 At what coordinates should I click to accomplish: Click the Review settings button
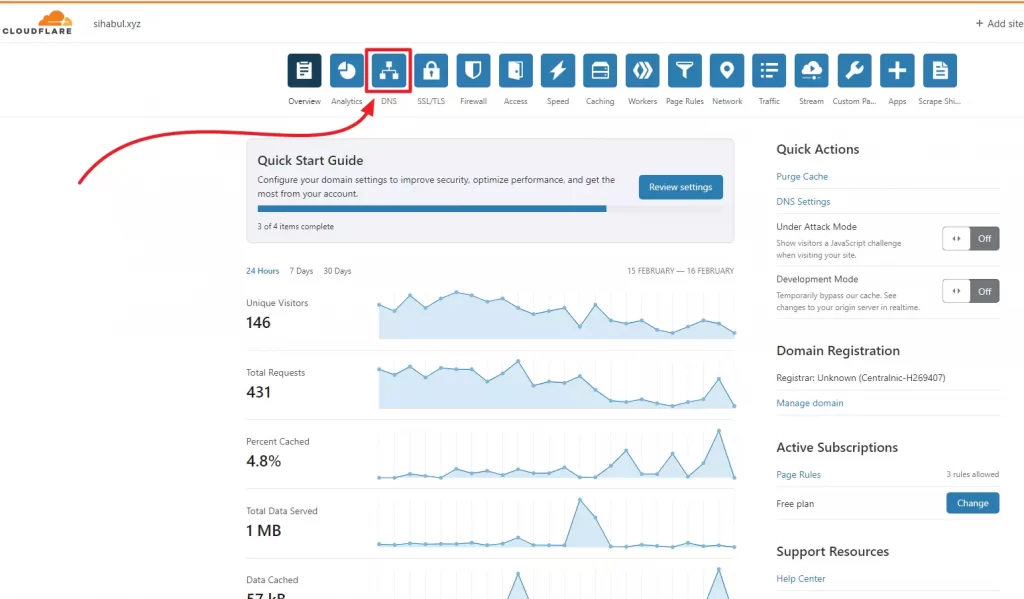point(680,187)
